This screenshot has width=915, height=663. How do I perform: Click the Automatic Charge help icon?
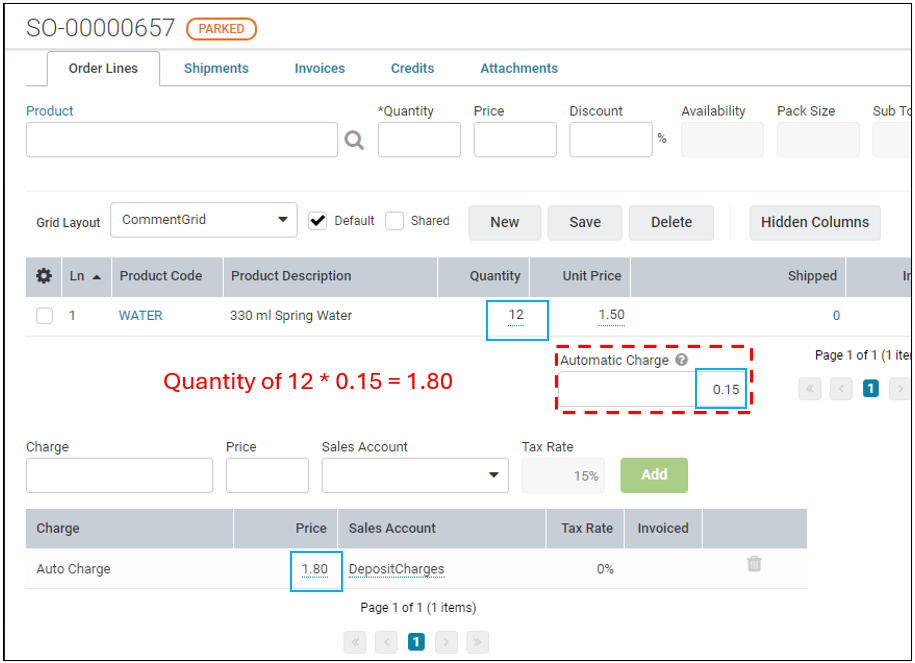[x=682, y=360]
